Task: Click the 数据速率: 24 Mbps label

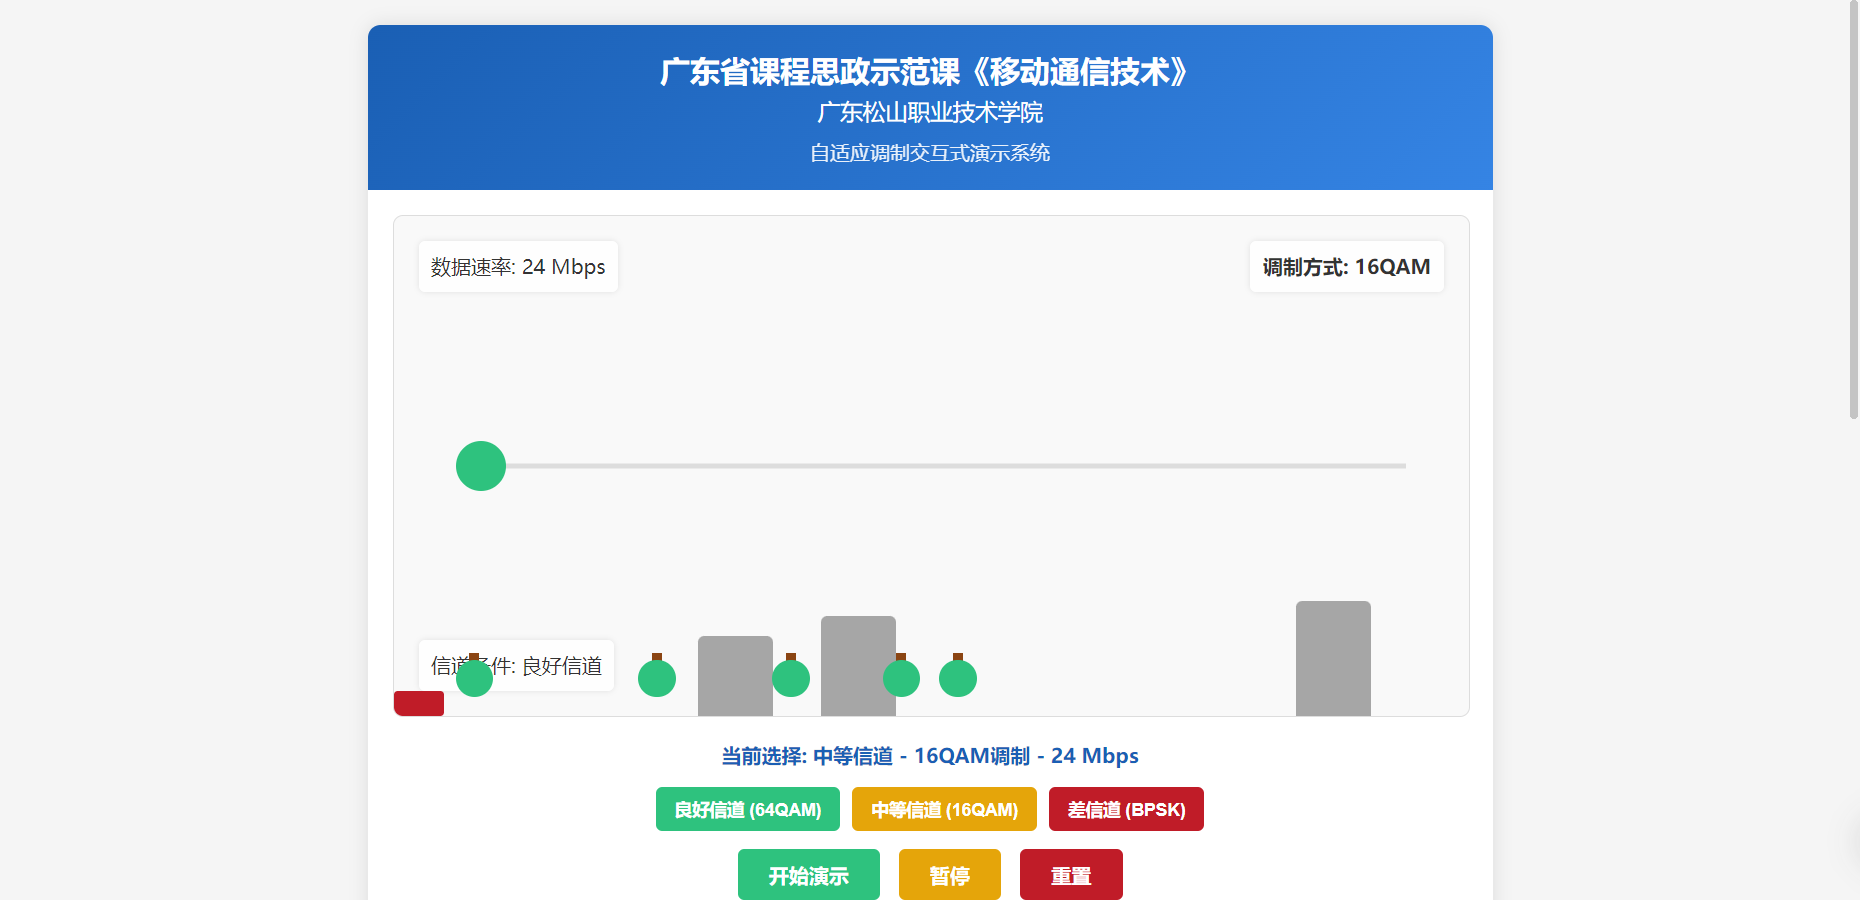Action: pos(518,267)
